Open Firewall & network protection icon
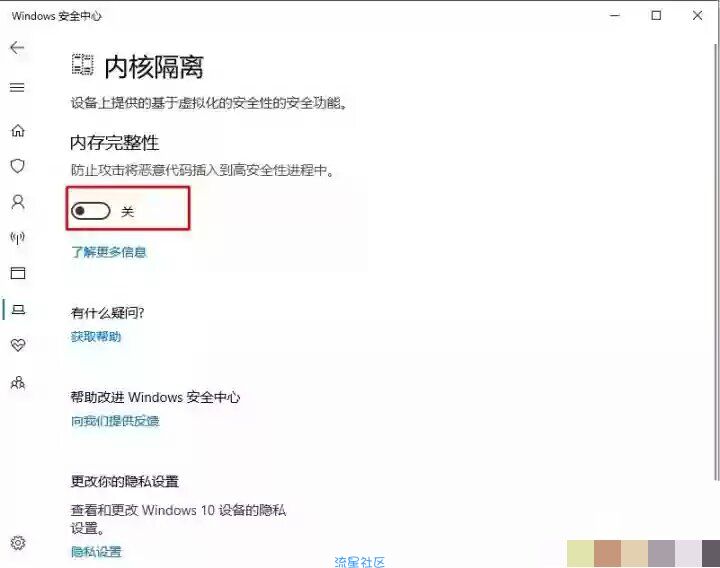Screen dimensions: 720x568 click(x=17, y=237)
